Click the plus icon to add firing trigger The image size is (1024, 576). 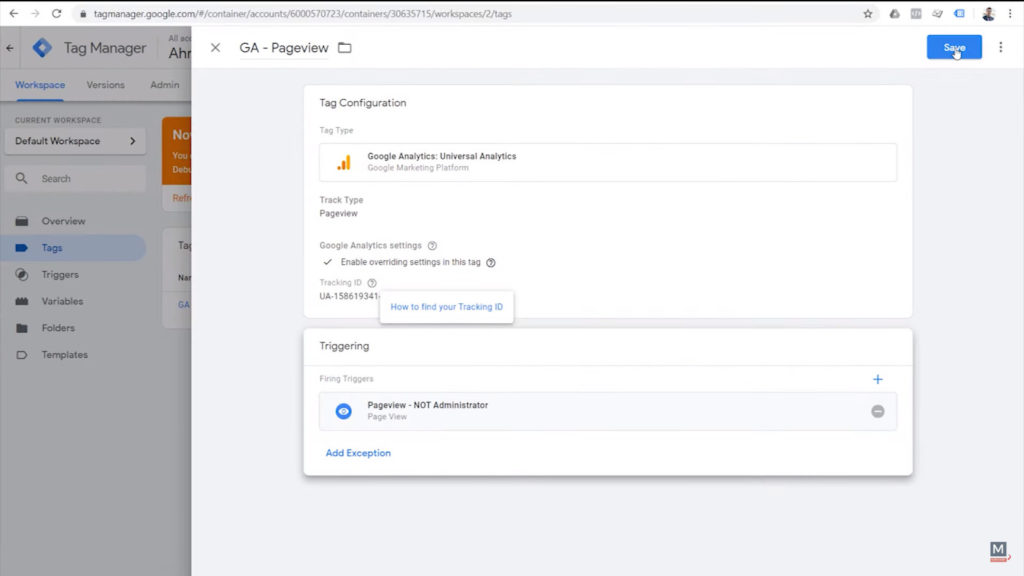click(878, 379)
